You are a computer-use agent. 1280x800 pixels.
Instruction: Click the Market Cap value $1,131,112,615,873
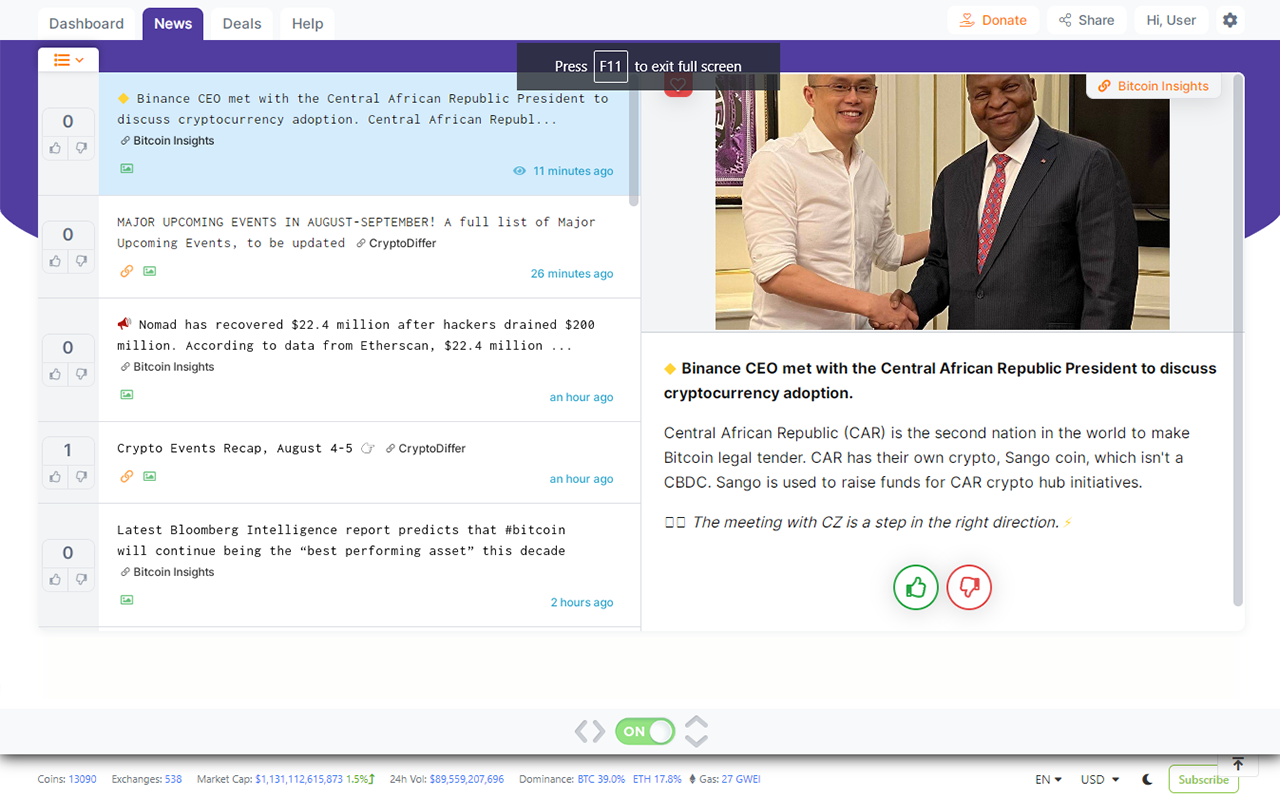point(299,779)
